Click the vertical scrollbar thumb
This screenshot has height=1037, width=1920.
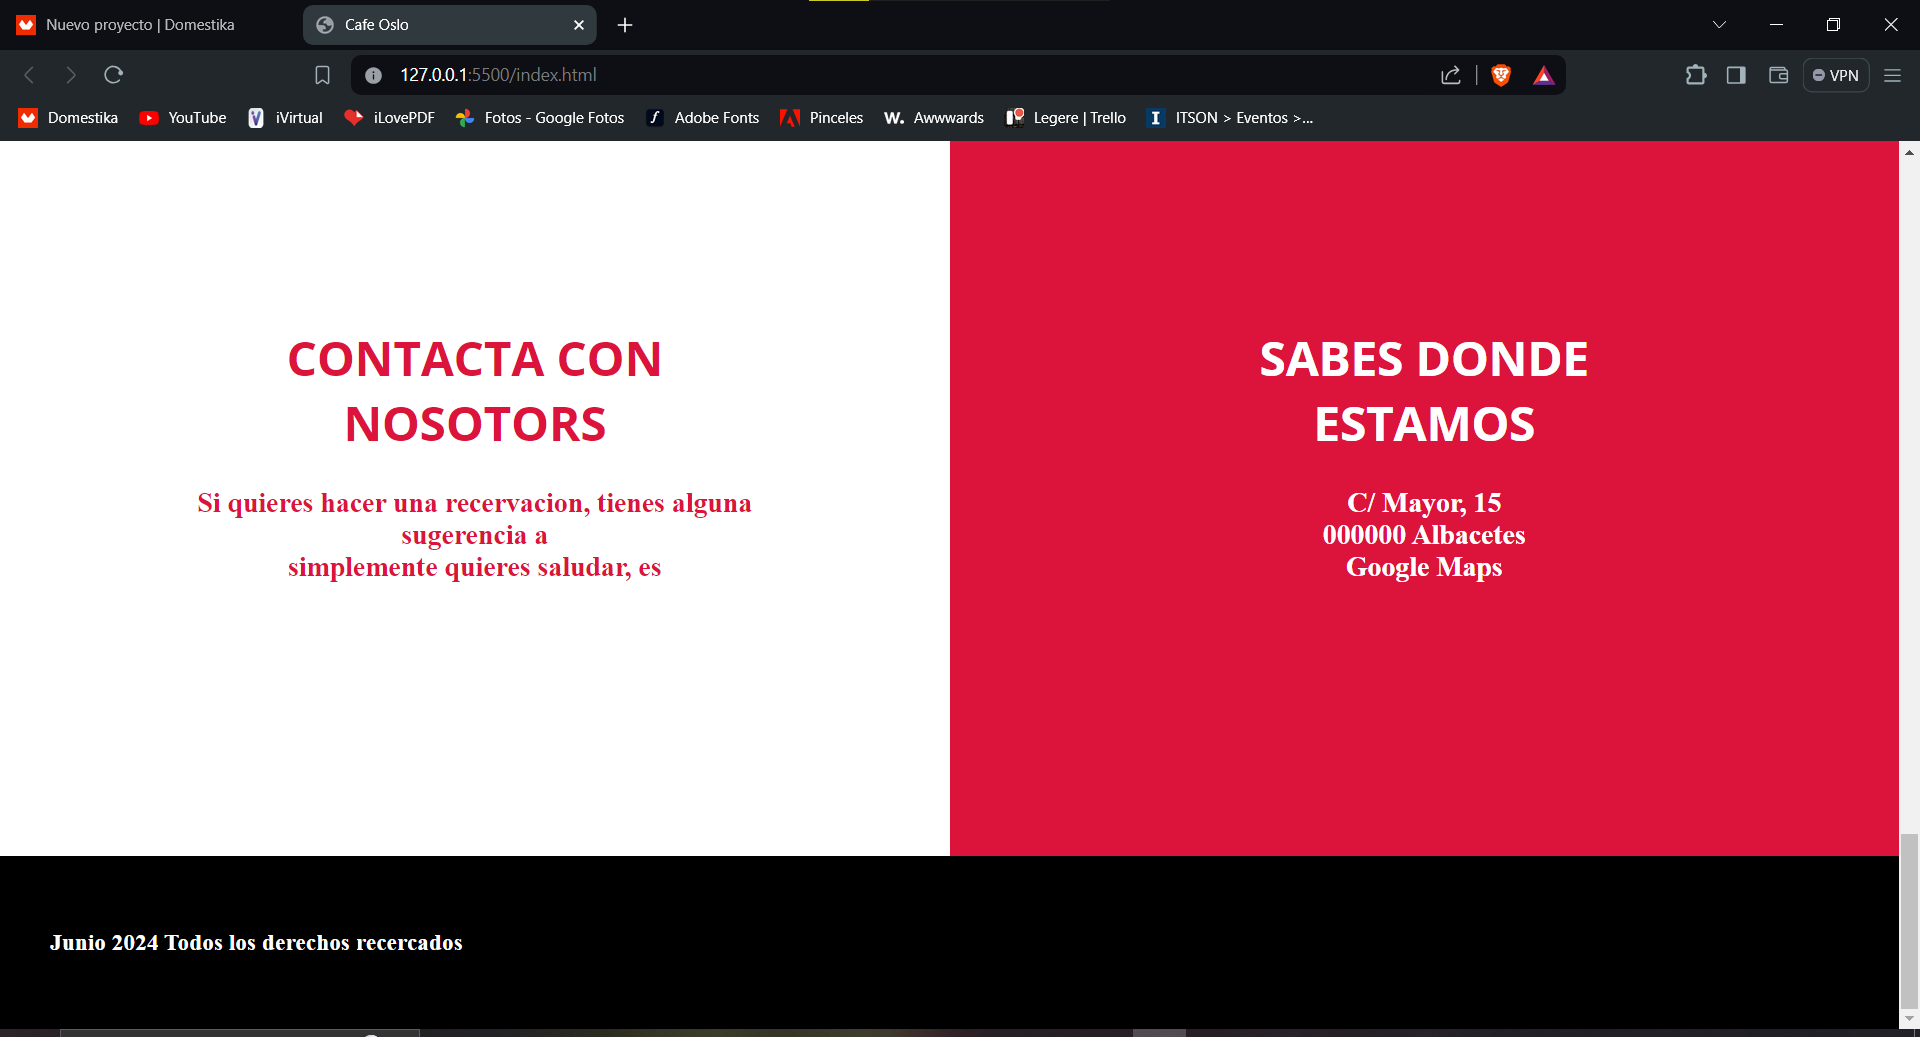[x=1909, y=921]
